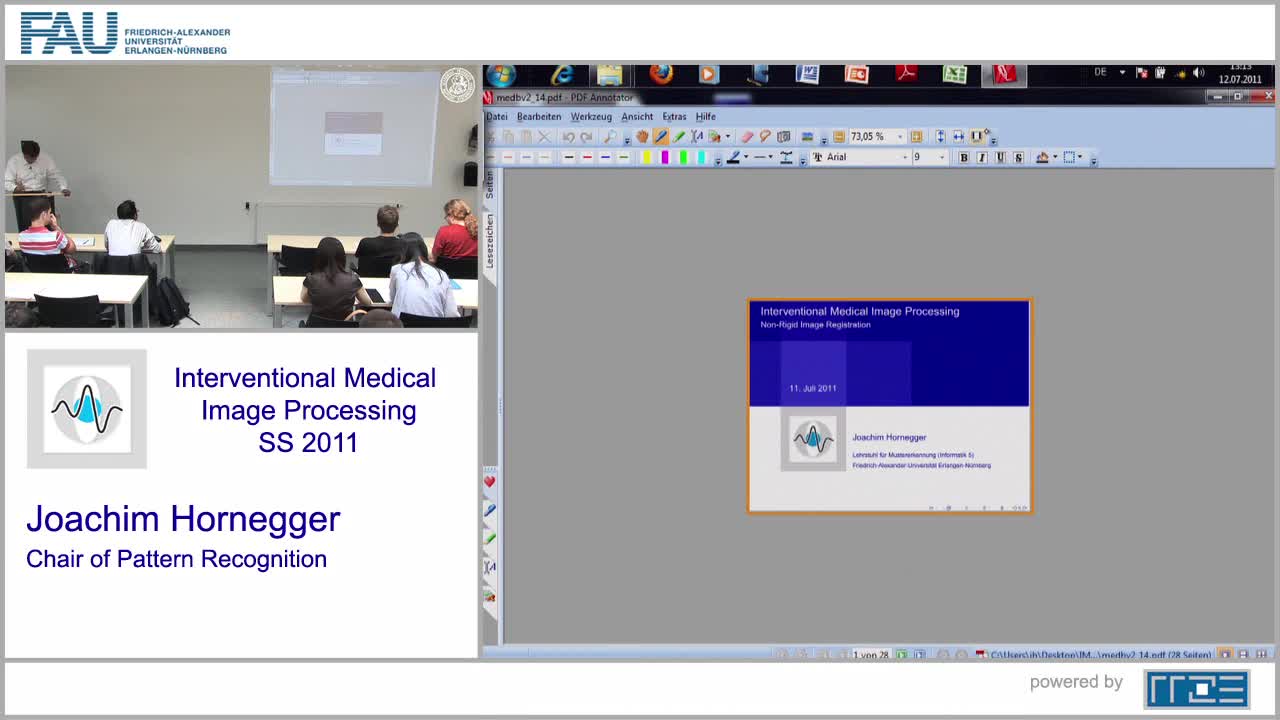
Task: Launch Firefox from the taskbar
Action: 661,74
